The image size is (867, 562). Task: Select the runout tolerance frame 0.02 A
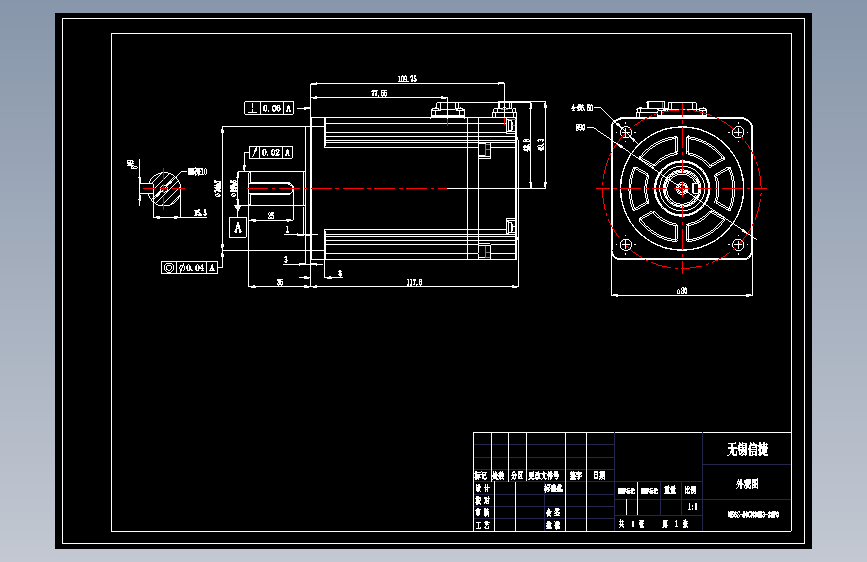point(270,152)
